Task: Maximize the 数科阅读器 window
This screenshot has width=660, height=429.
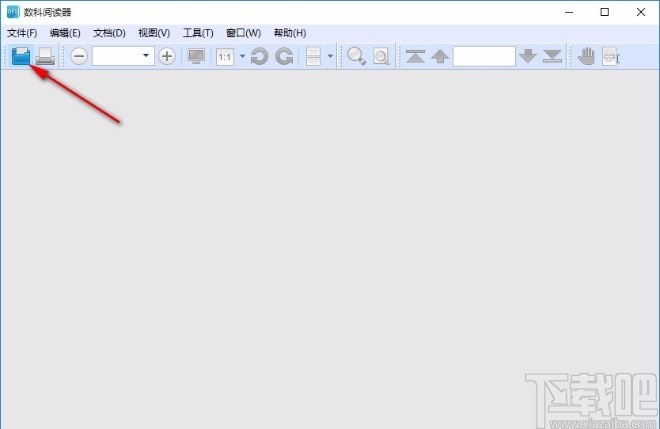Action: pos(604,12)
